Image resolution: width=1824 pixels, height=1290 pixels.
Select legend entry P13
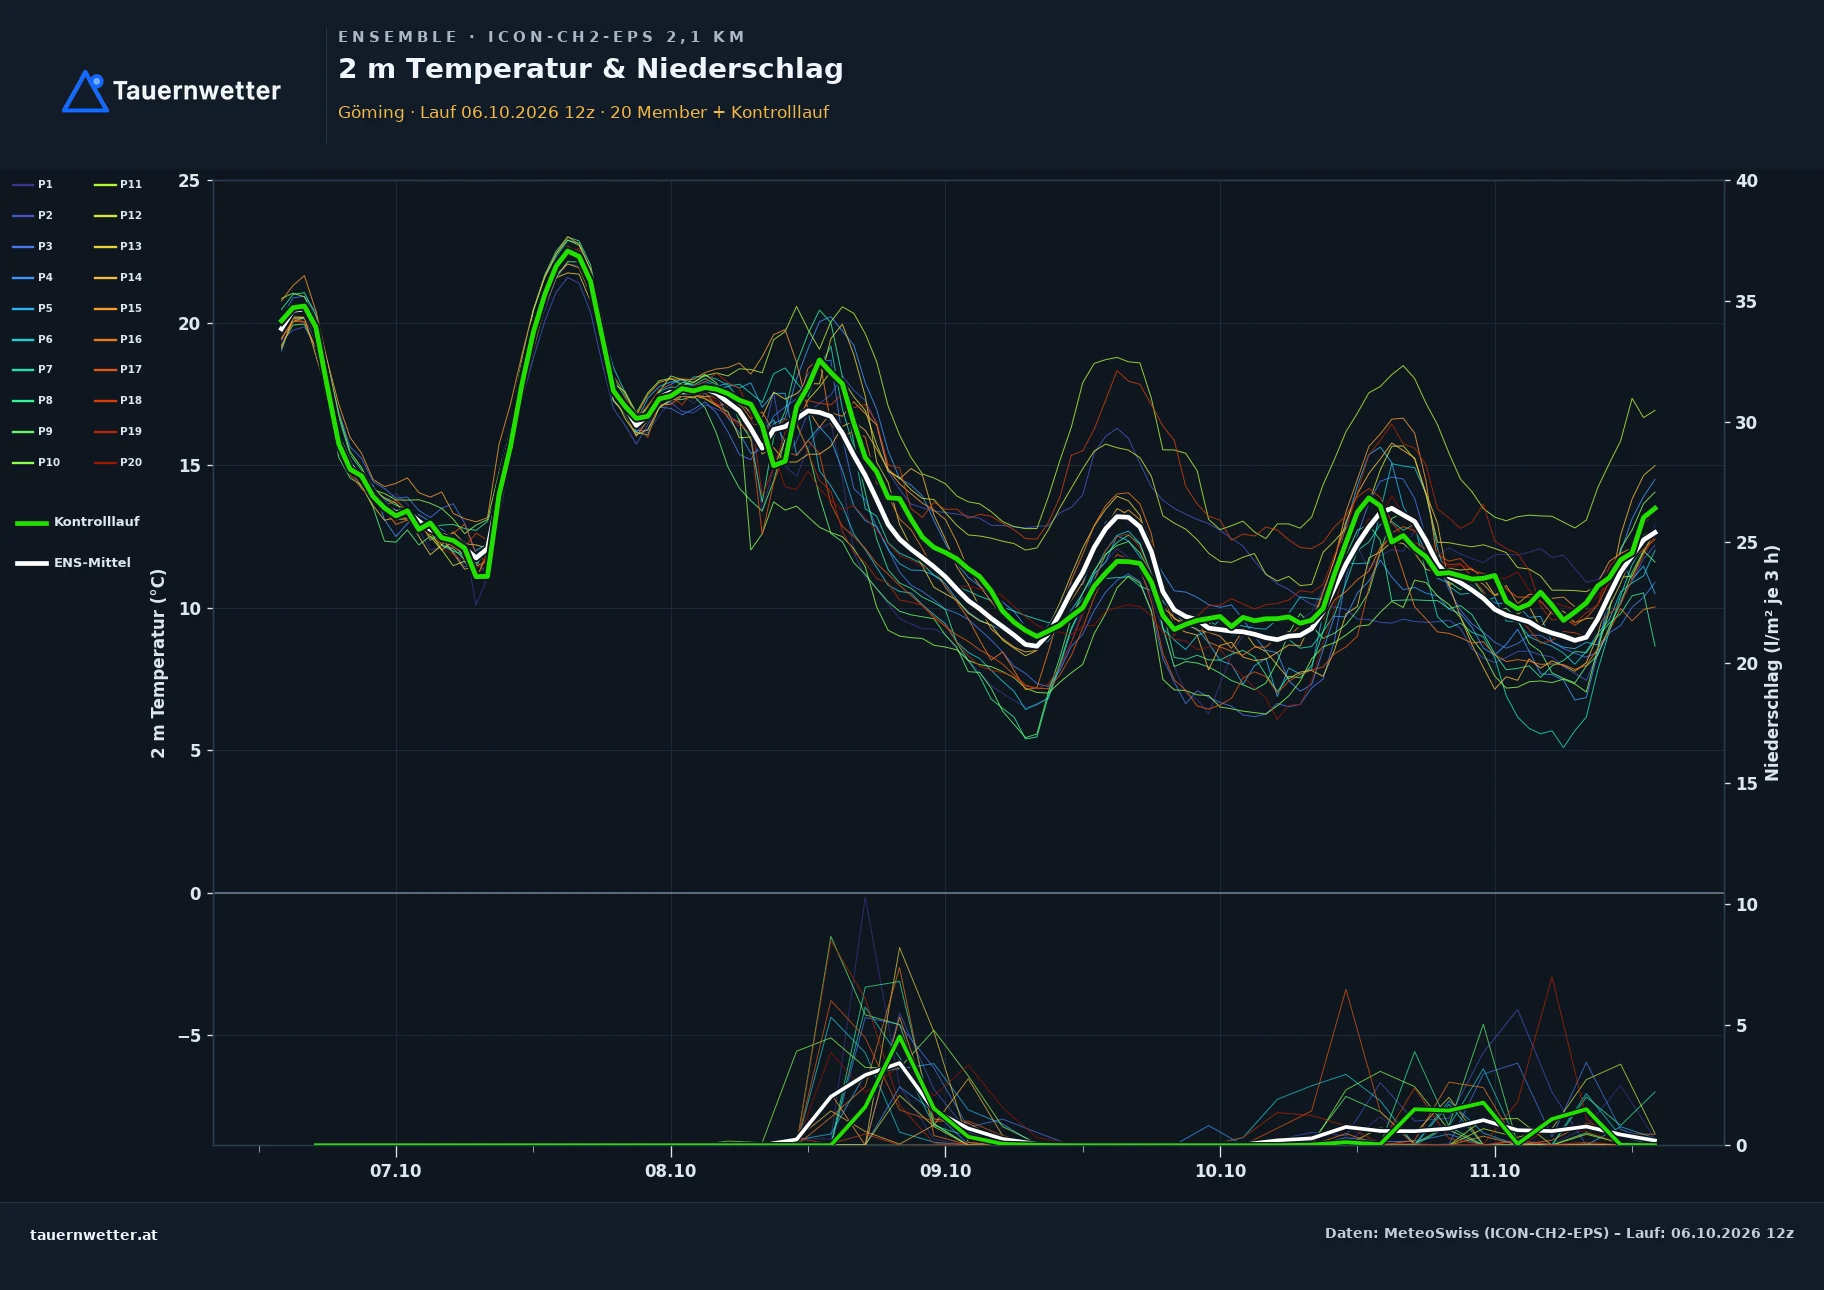[118, 246]
